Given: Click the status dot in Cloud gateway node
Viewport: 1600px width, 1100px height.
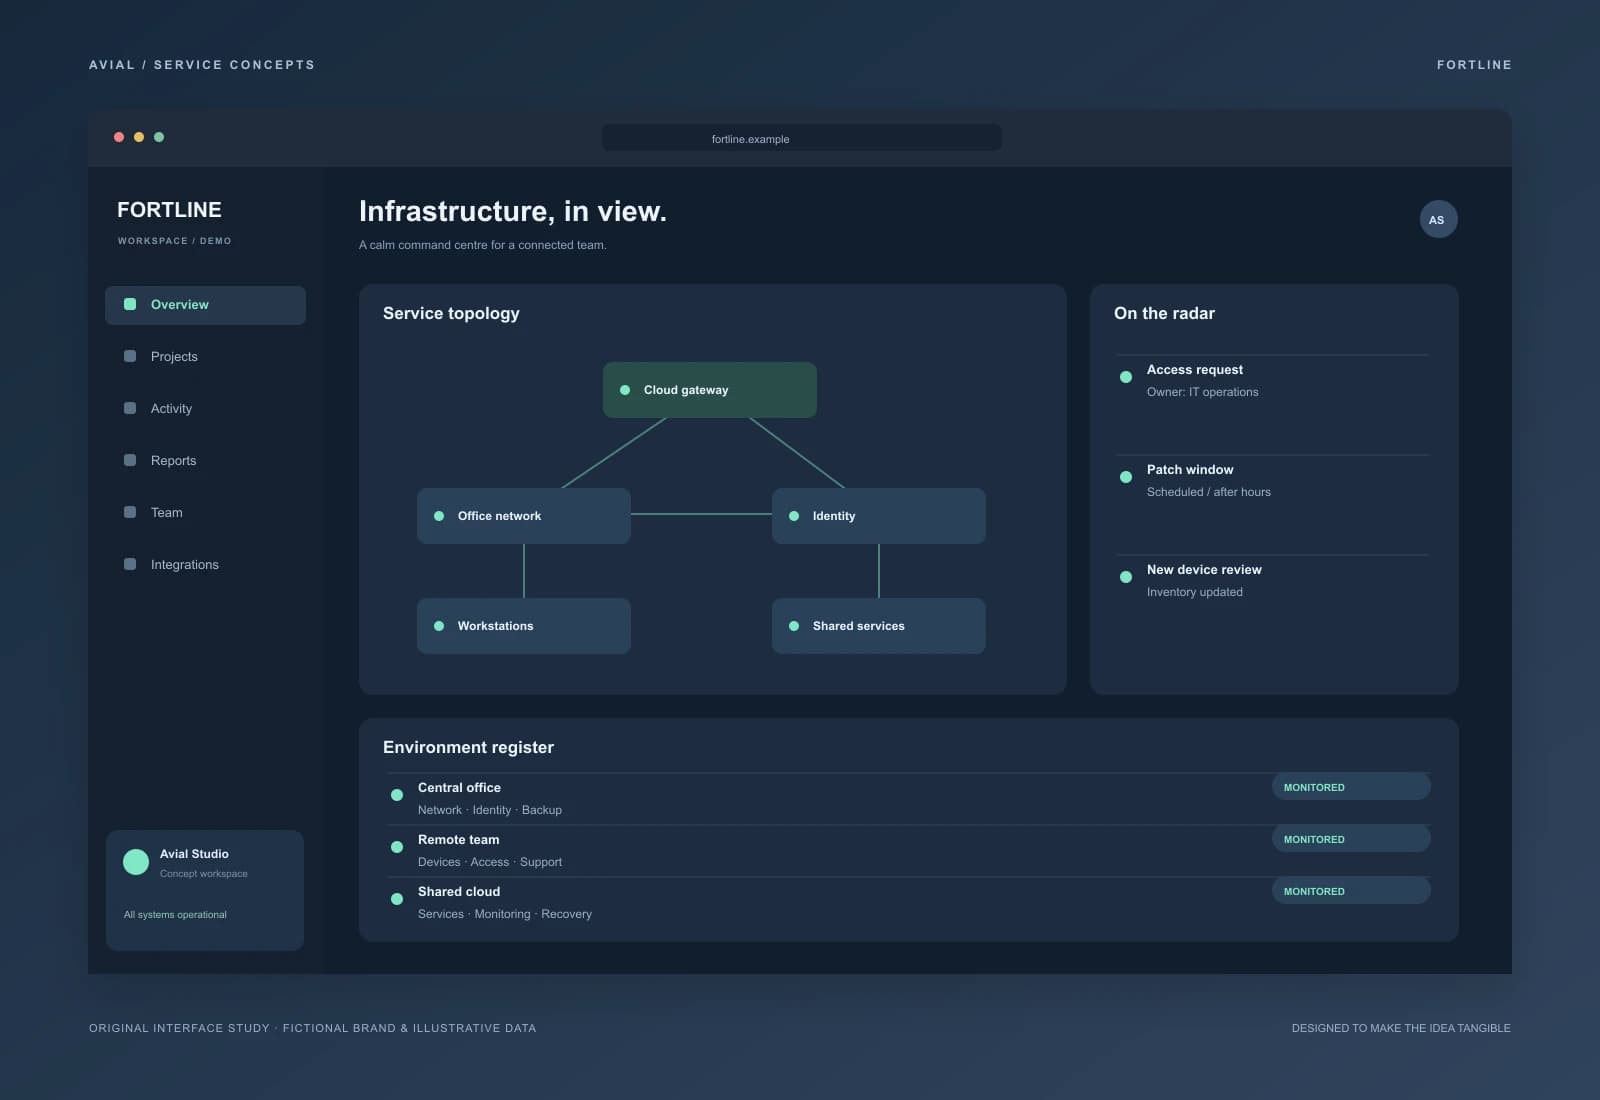Looking at the screenshot, I should coord(625,390).
